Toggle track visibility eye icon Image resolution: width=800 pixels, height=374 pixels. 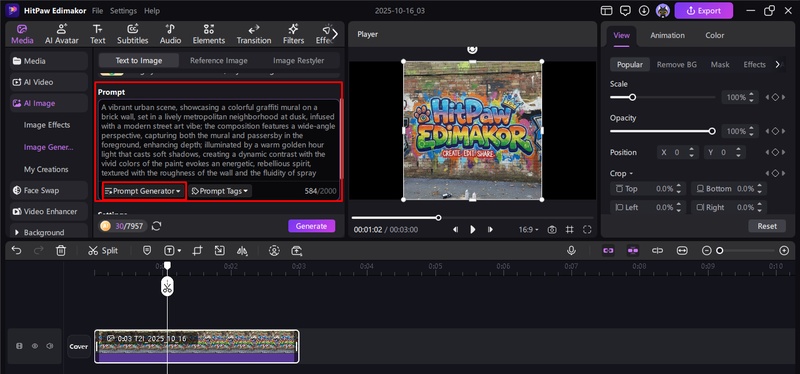[35, 346]
